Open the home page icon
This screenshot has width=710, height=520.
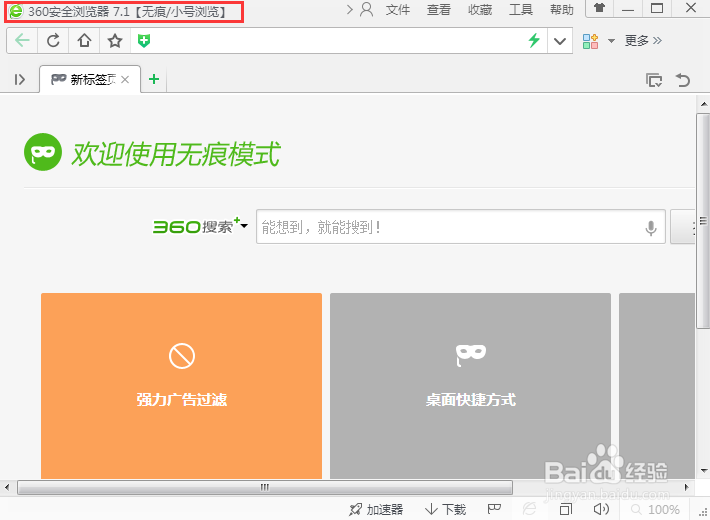pyautogui.click(x=84, y=41)
